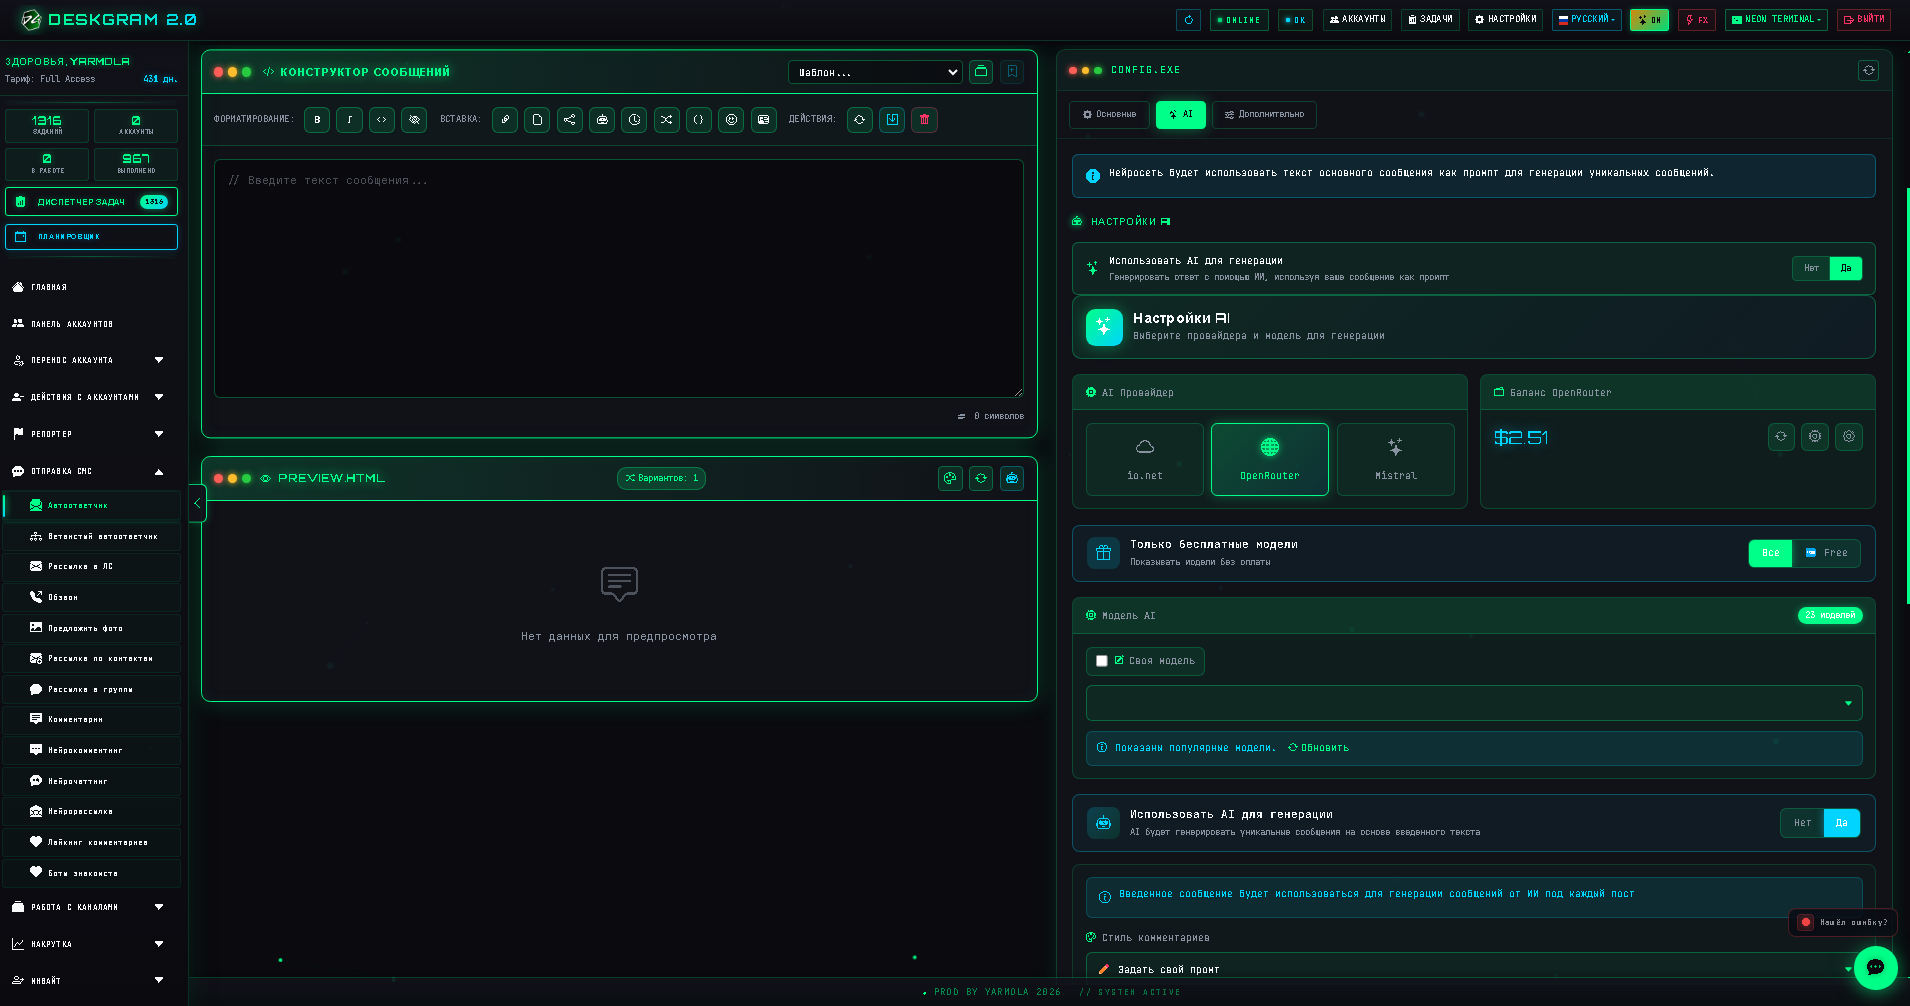Switch to the 'Основные' config tab
Viewport: 1910px width, 1006px height.
point(1109,115)
